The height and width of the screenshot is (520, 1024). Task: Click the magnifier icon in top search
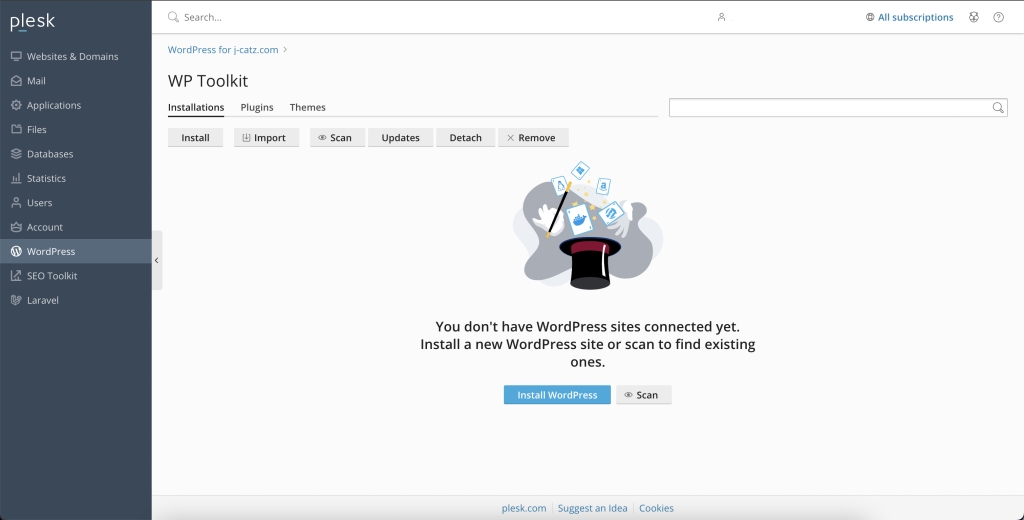(173, 17)
